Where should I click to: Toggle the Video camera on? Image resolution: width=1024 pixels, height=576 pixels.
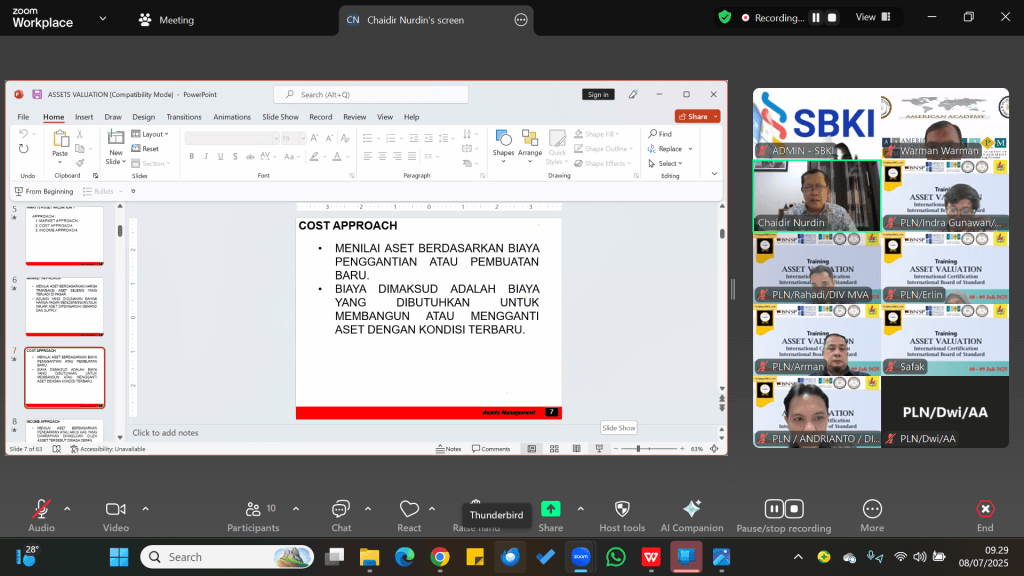116,516
